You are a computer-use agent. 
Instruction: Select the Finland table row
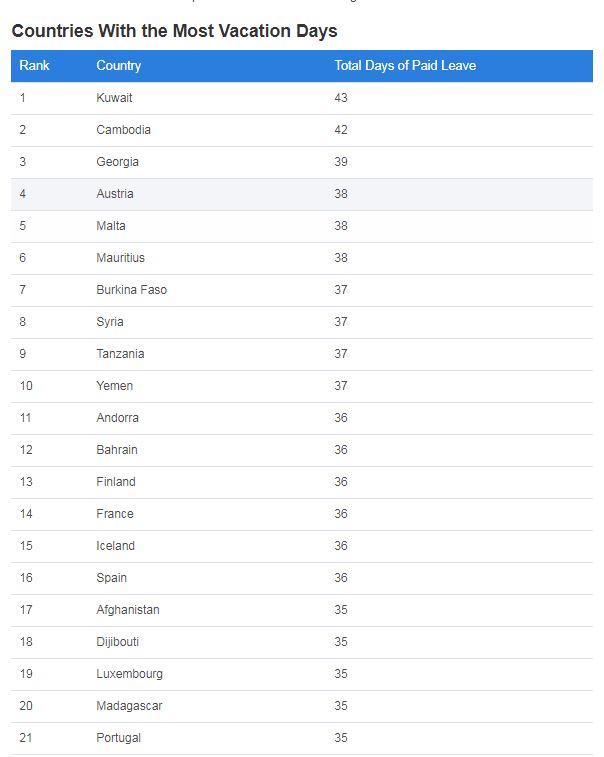pos(302,482)
